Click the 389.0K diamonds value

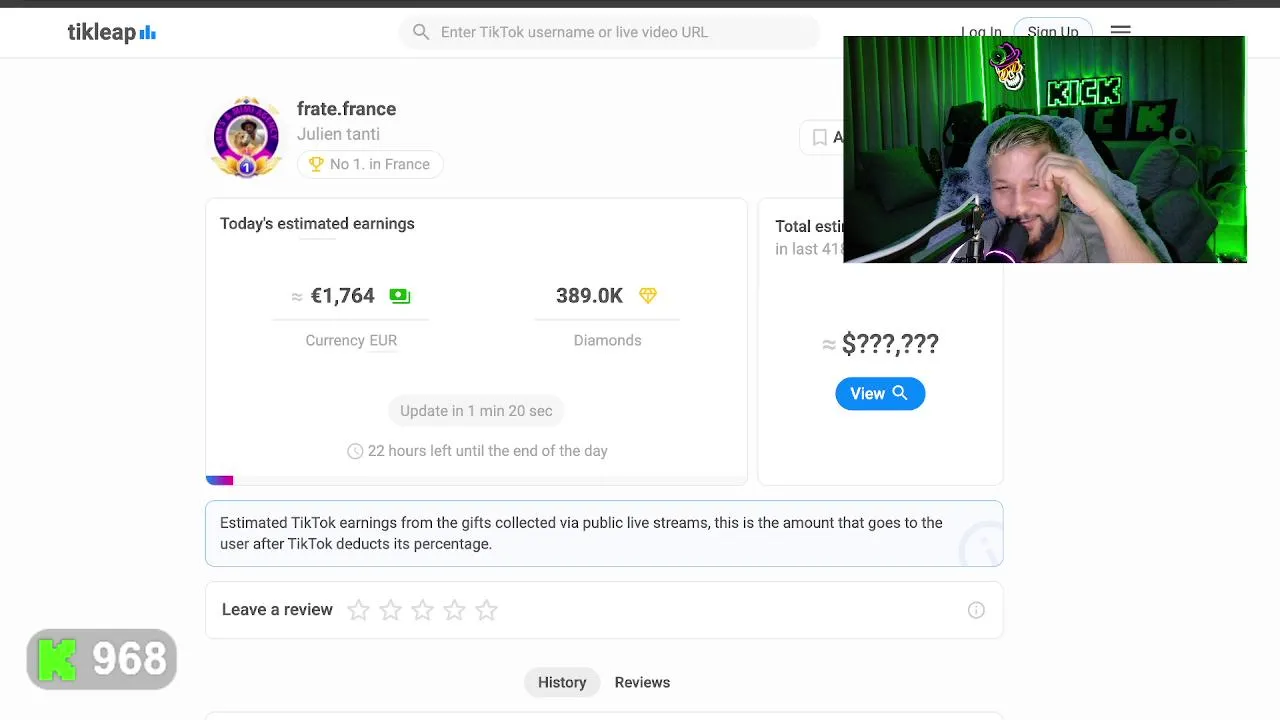tap(589, 295)
